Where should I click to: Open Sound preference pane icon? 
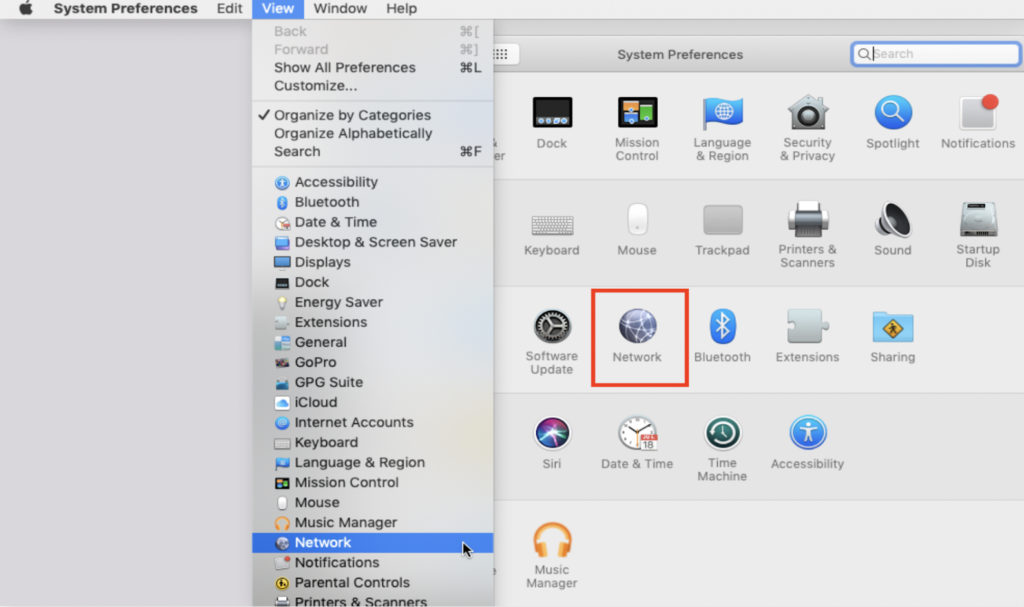893,219
